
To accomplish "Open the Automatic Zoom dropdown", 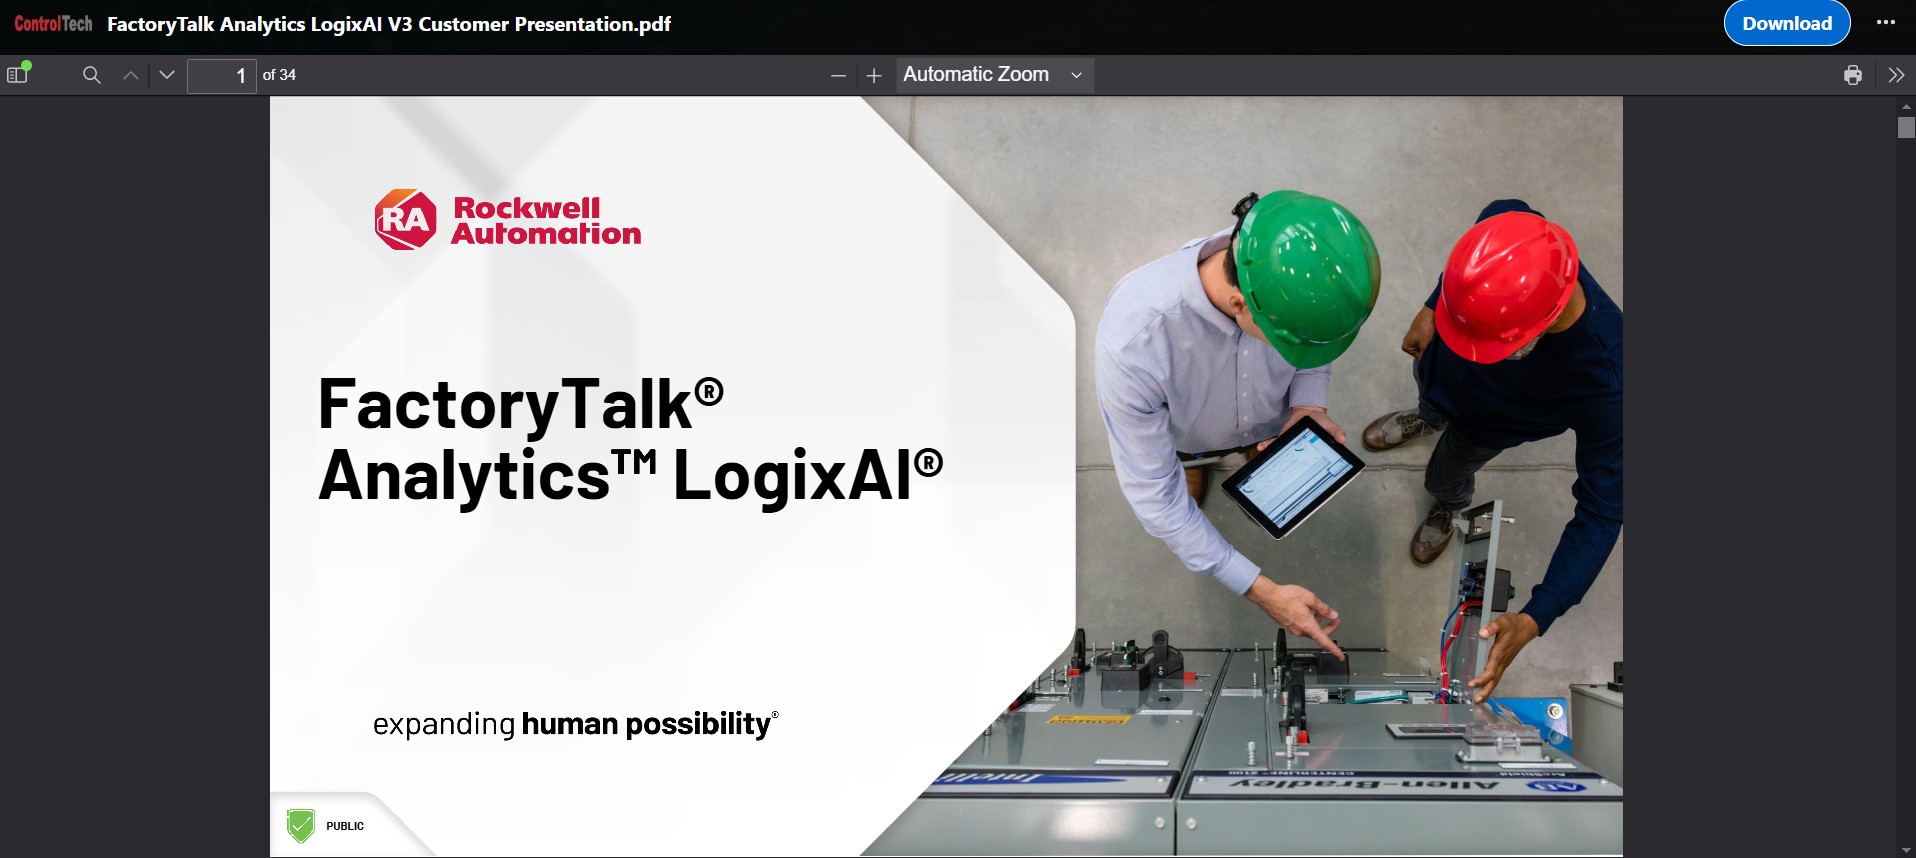I will coord(994,75).
